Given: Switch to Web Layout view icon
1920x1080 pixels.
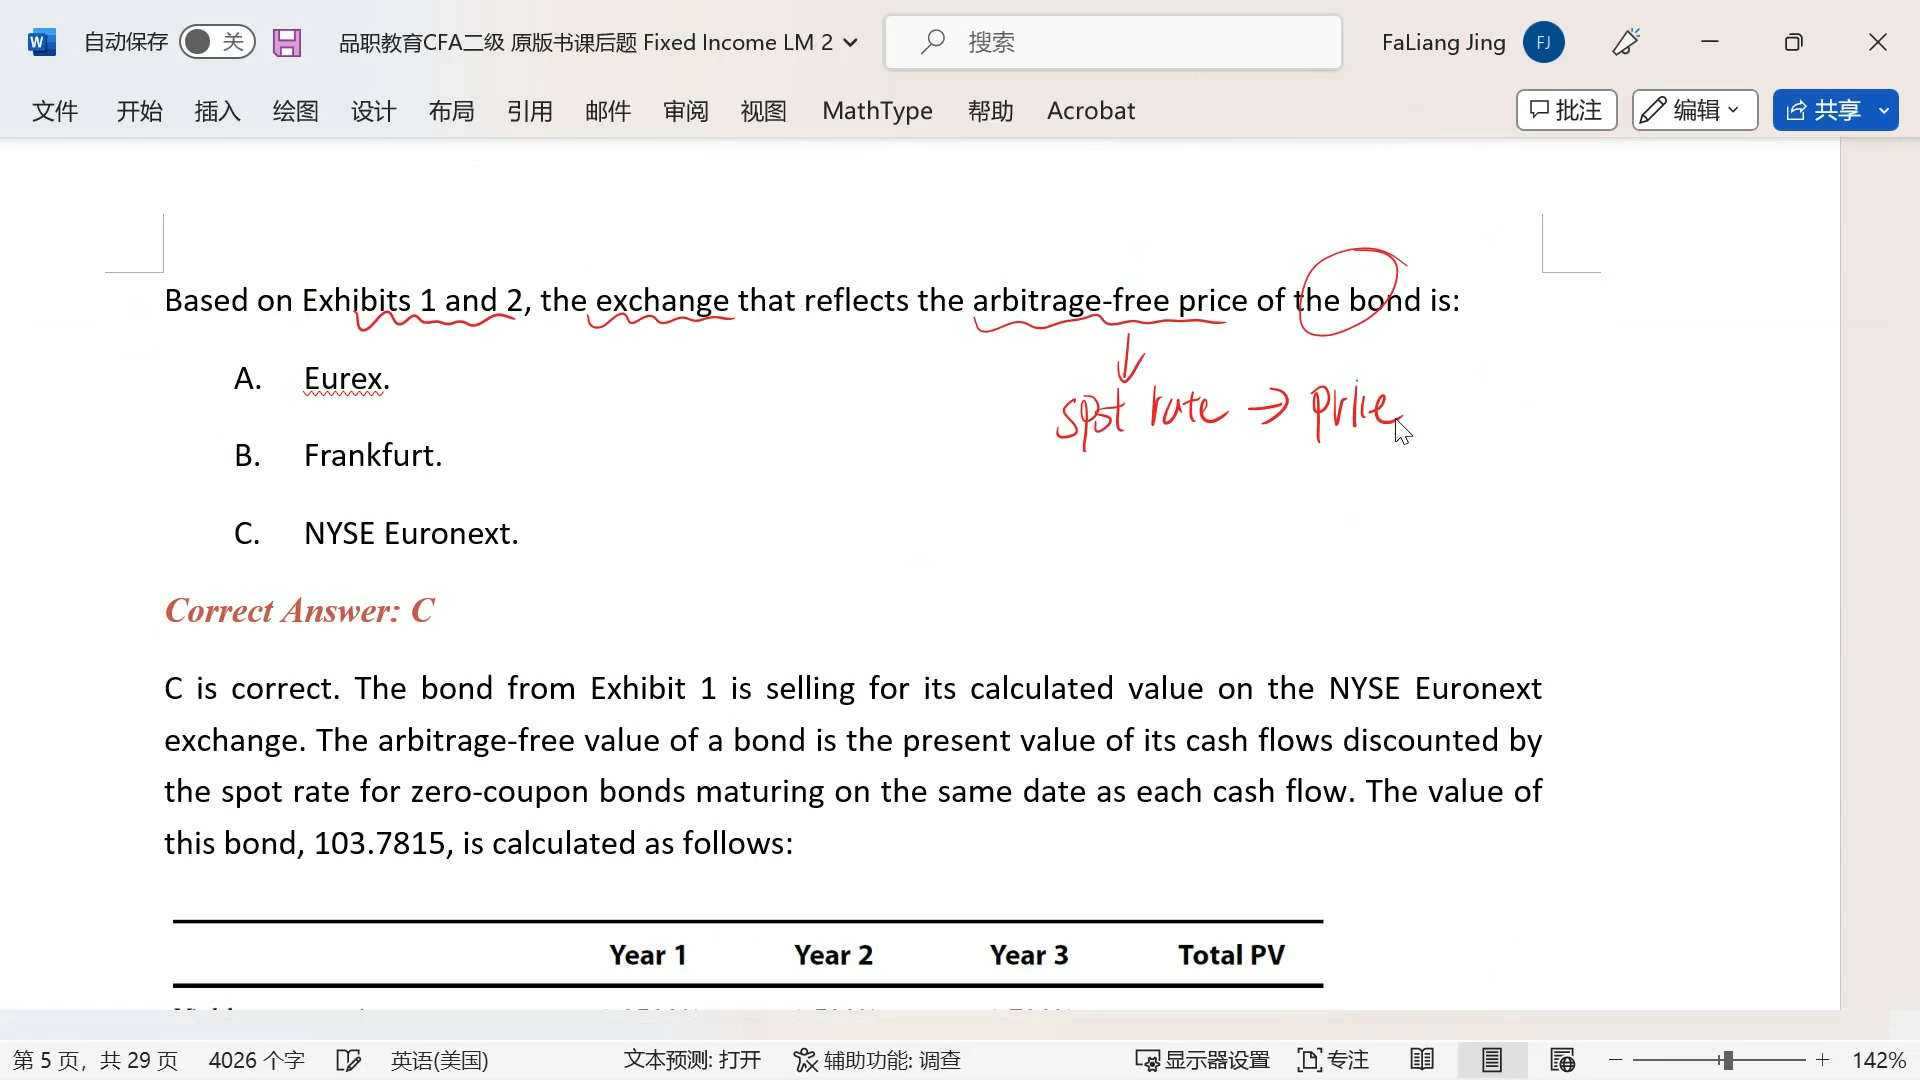Looking at the screenshot, I should click(1562, 1060).
